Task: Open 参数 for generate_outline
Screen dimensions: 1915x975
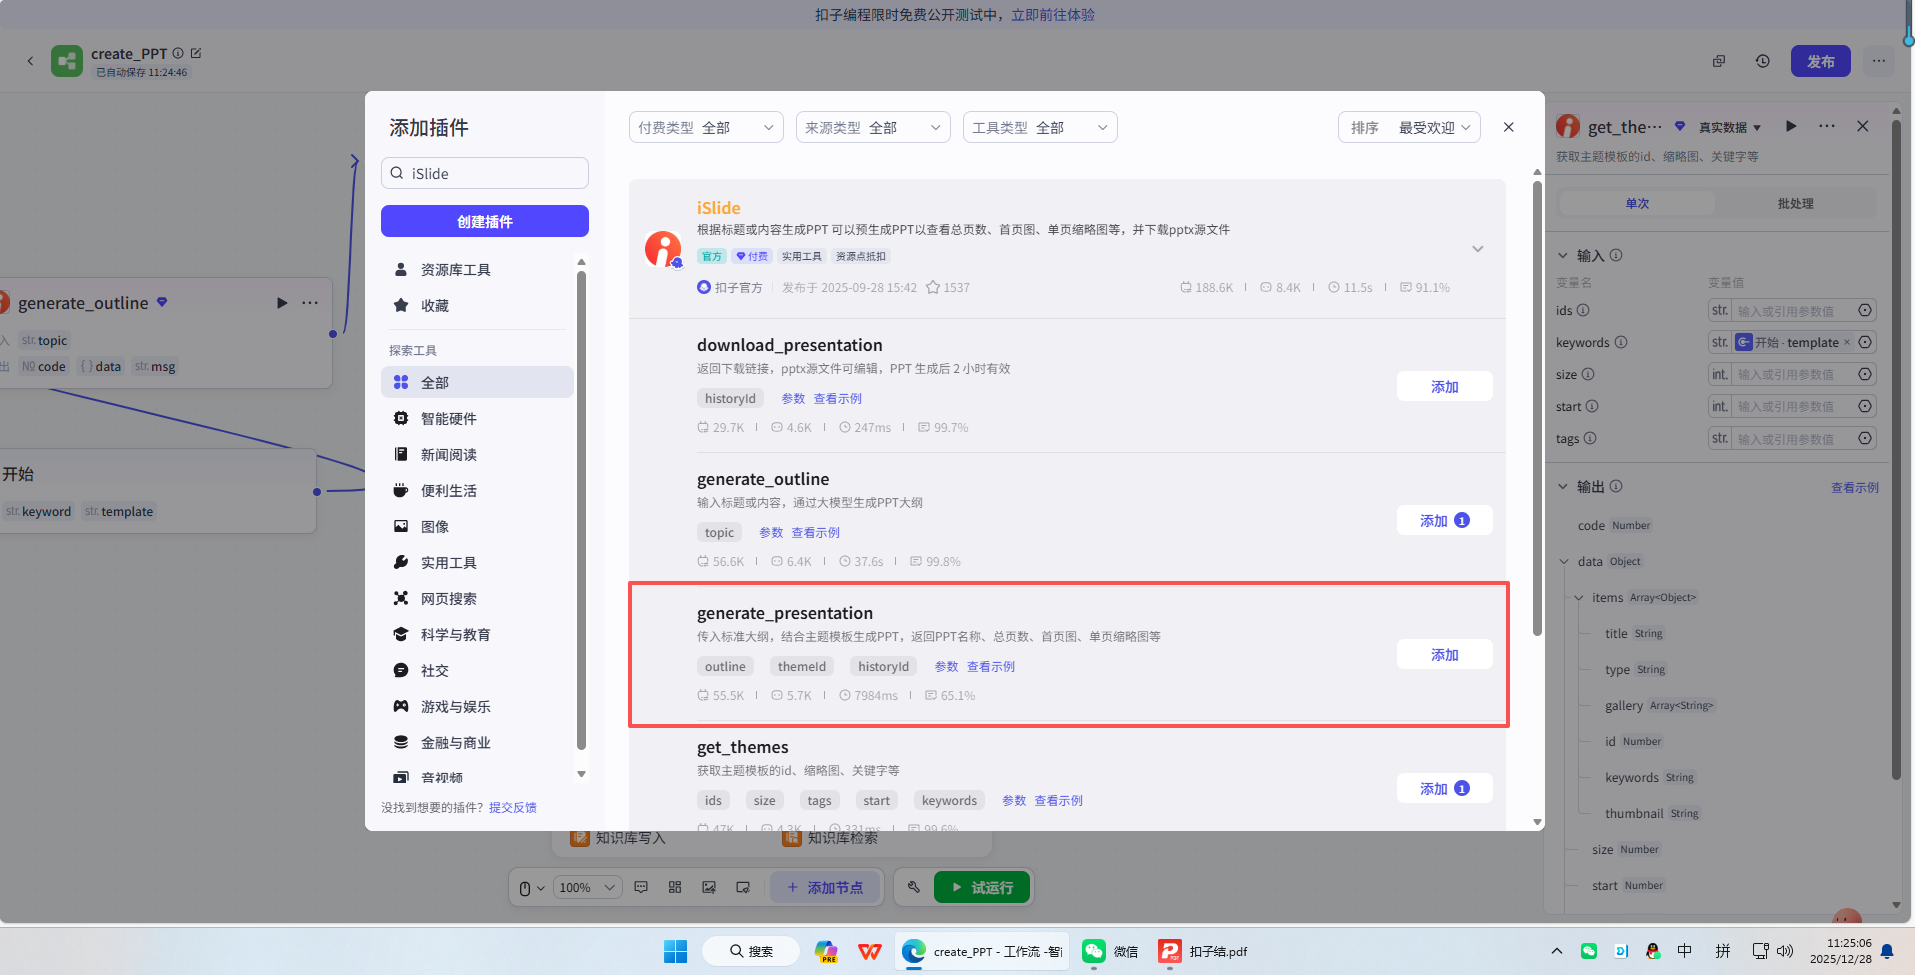Action: [x=771, y=532]
